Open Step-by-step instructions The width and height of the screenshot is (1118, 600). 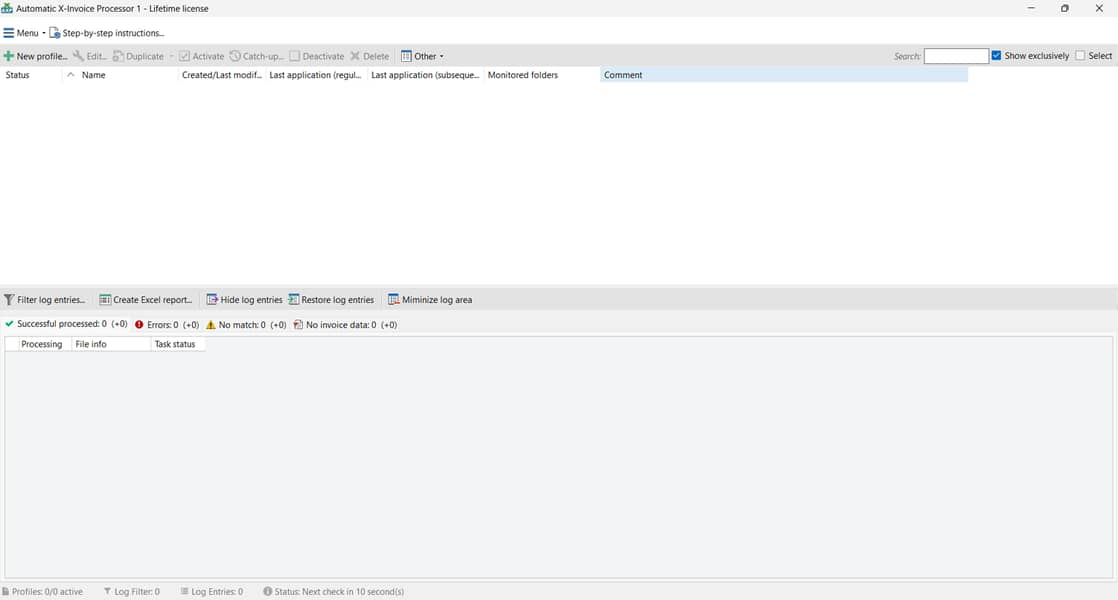coord(106,33)
